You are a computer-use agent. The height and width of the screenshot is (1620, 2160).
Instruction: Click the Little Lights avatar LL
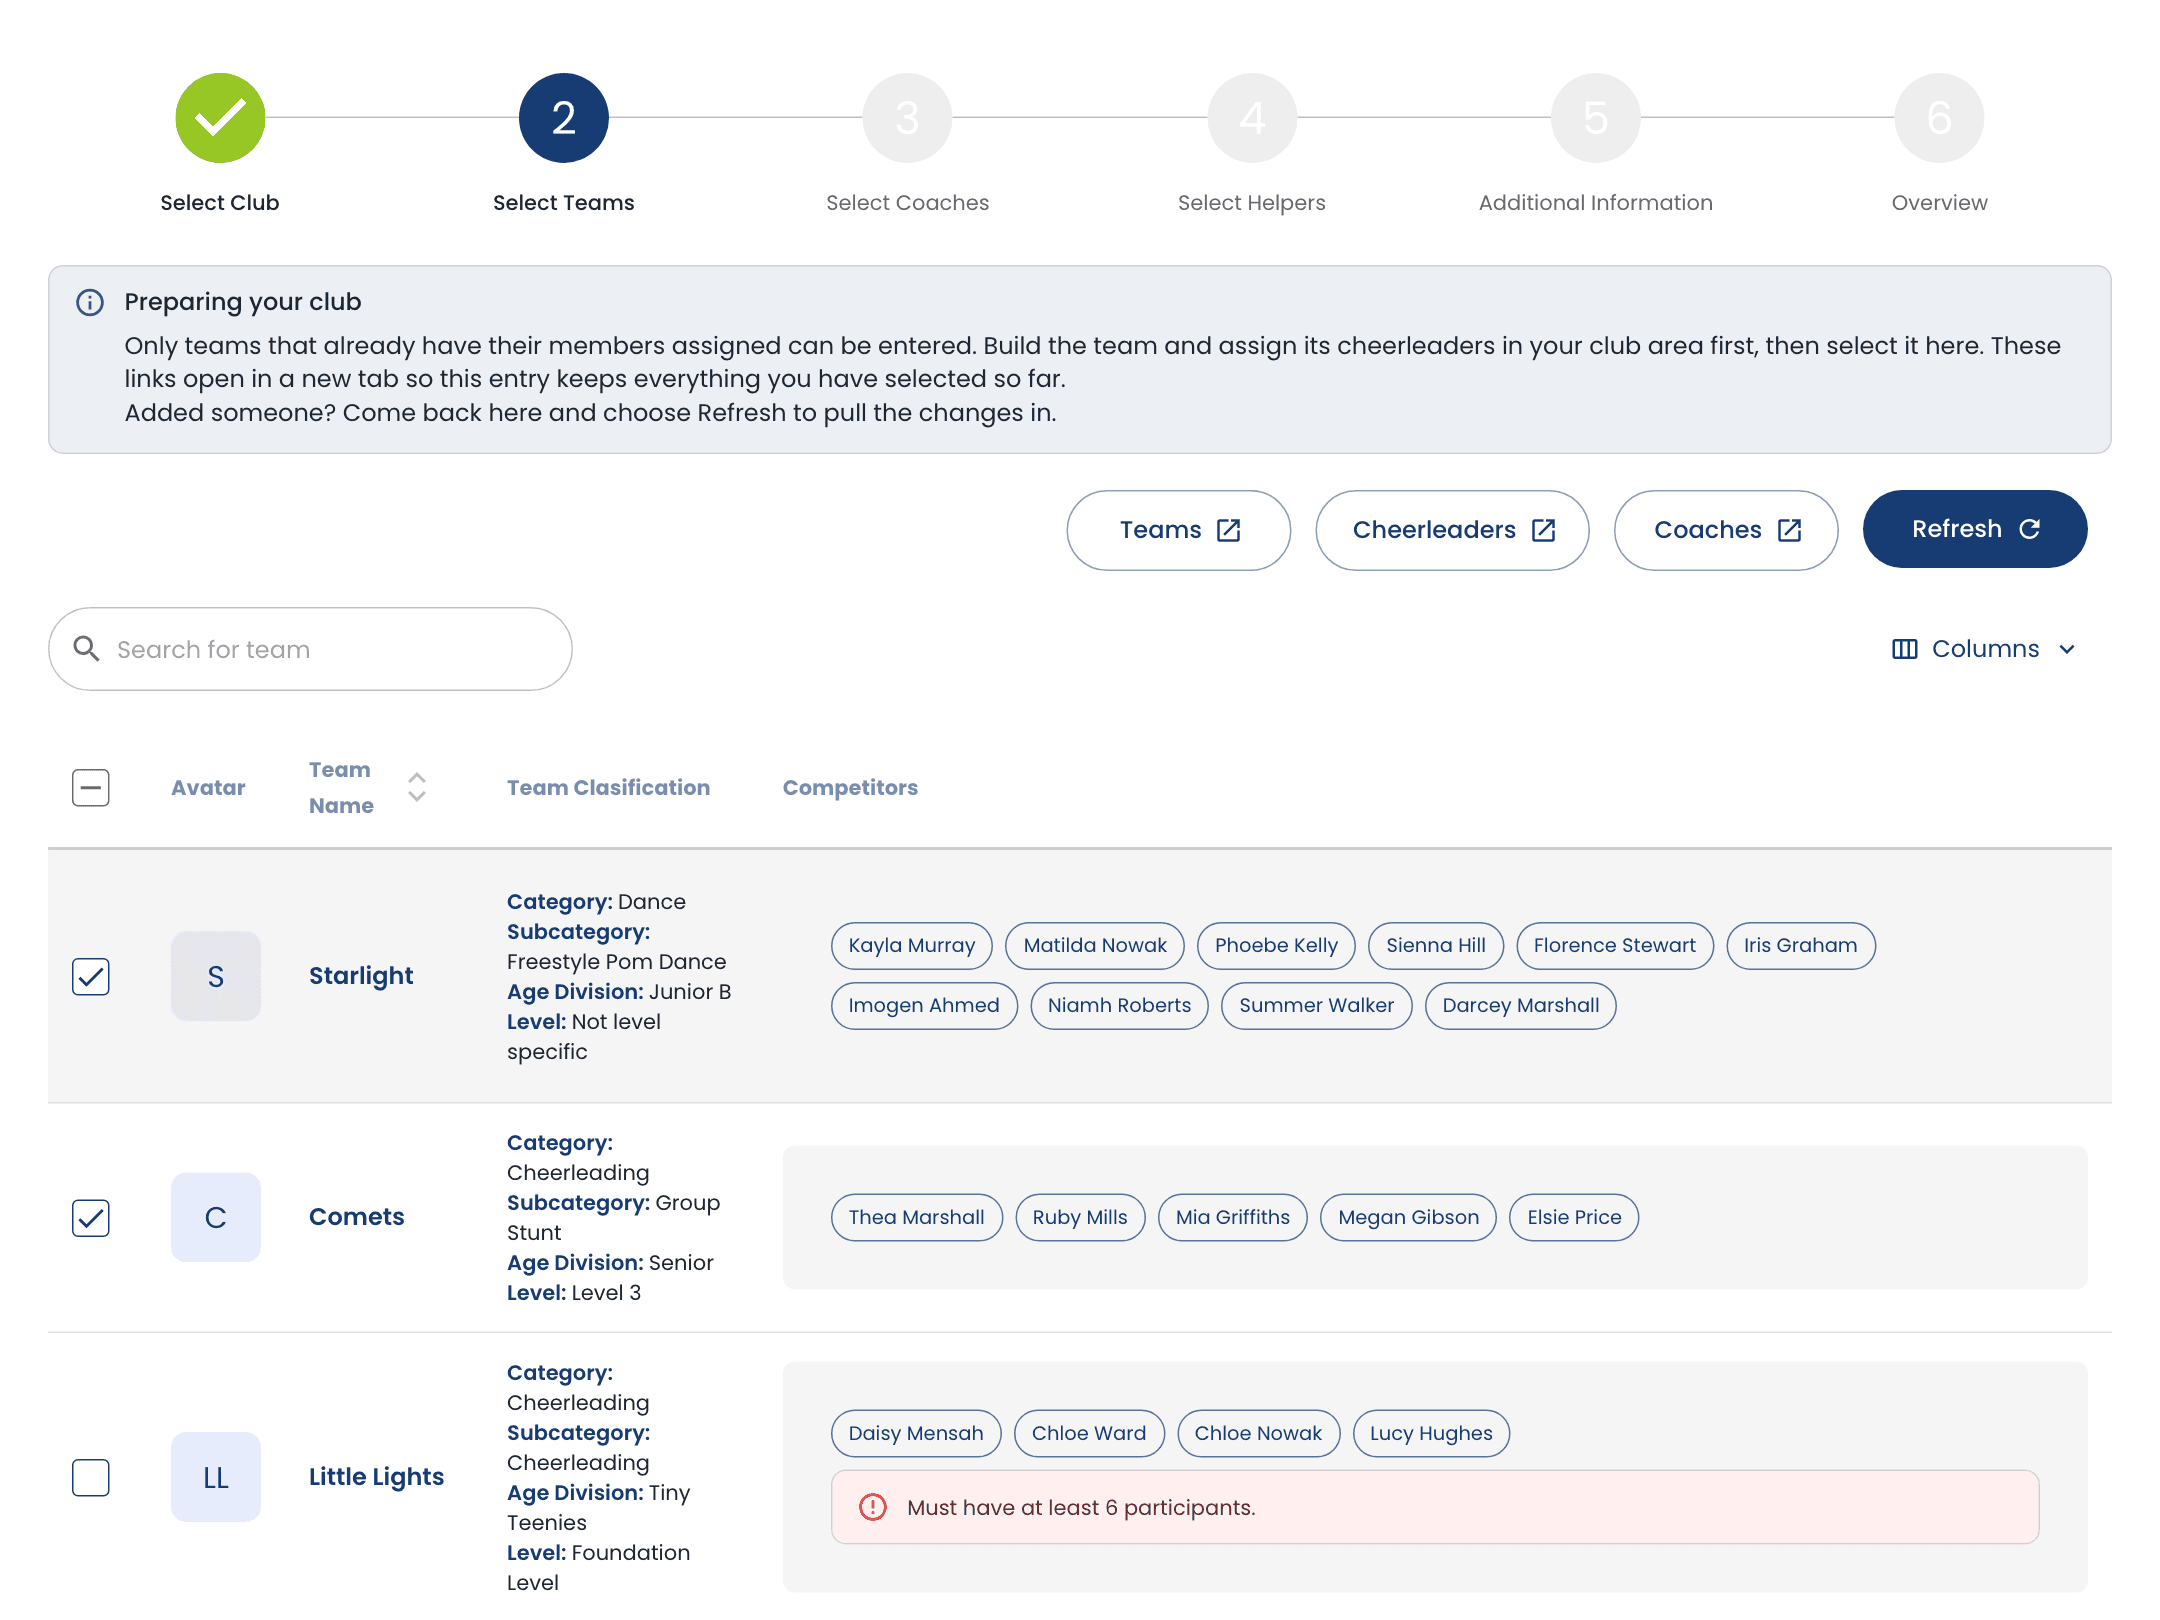coord(216,1477)
